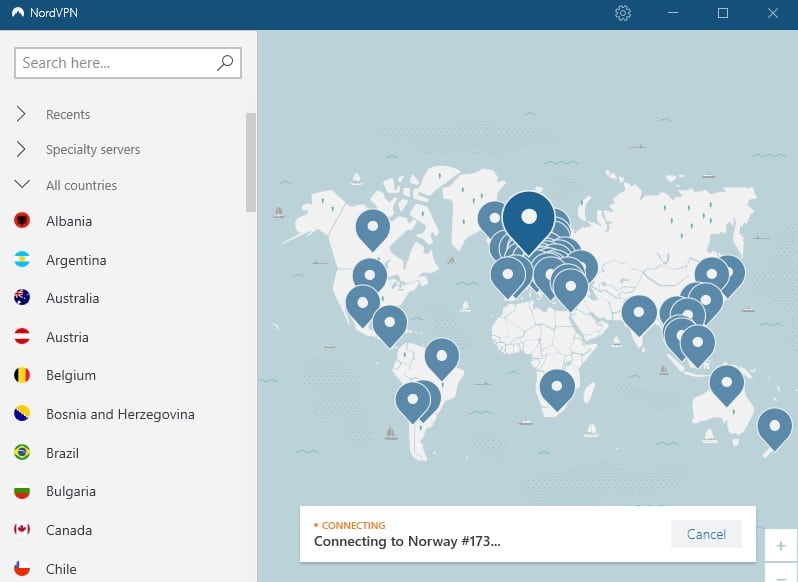Click the Canada flag icon
798x582 pixels.
click(x=22, y=530)
